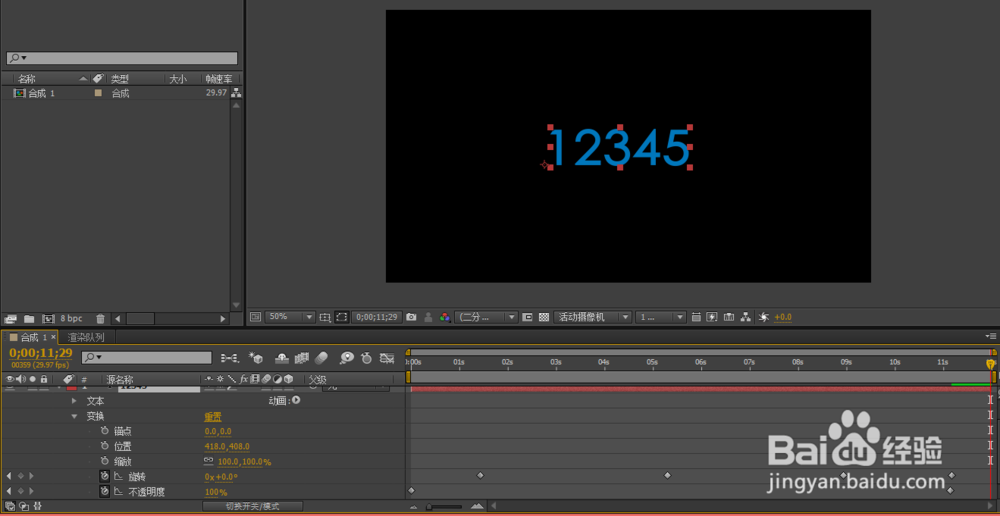Open the composition mini-flowchart in timeline
Screen dimensions: 1000x516
point(230,358)
